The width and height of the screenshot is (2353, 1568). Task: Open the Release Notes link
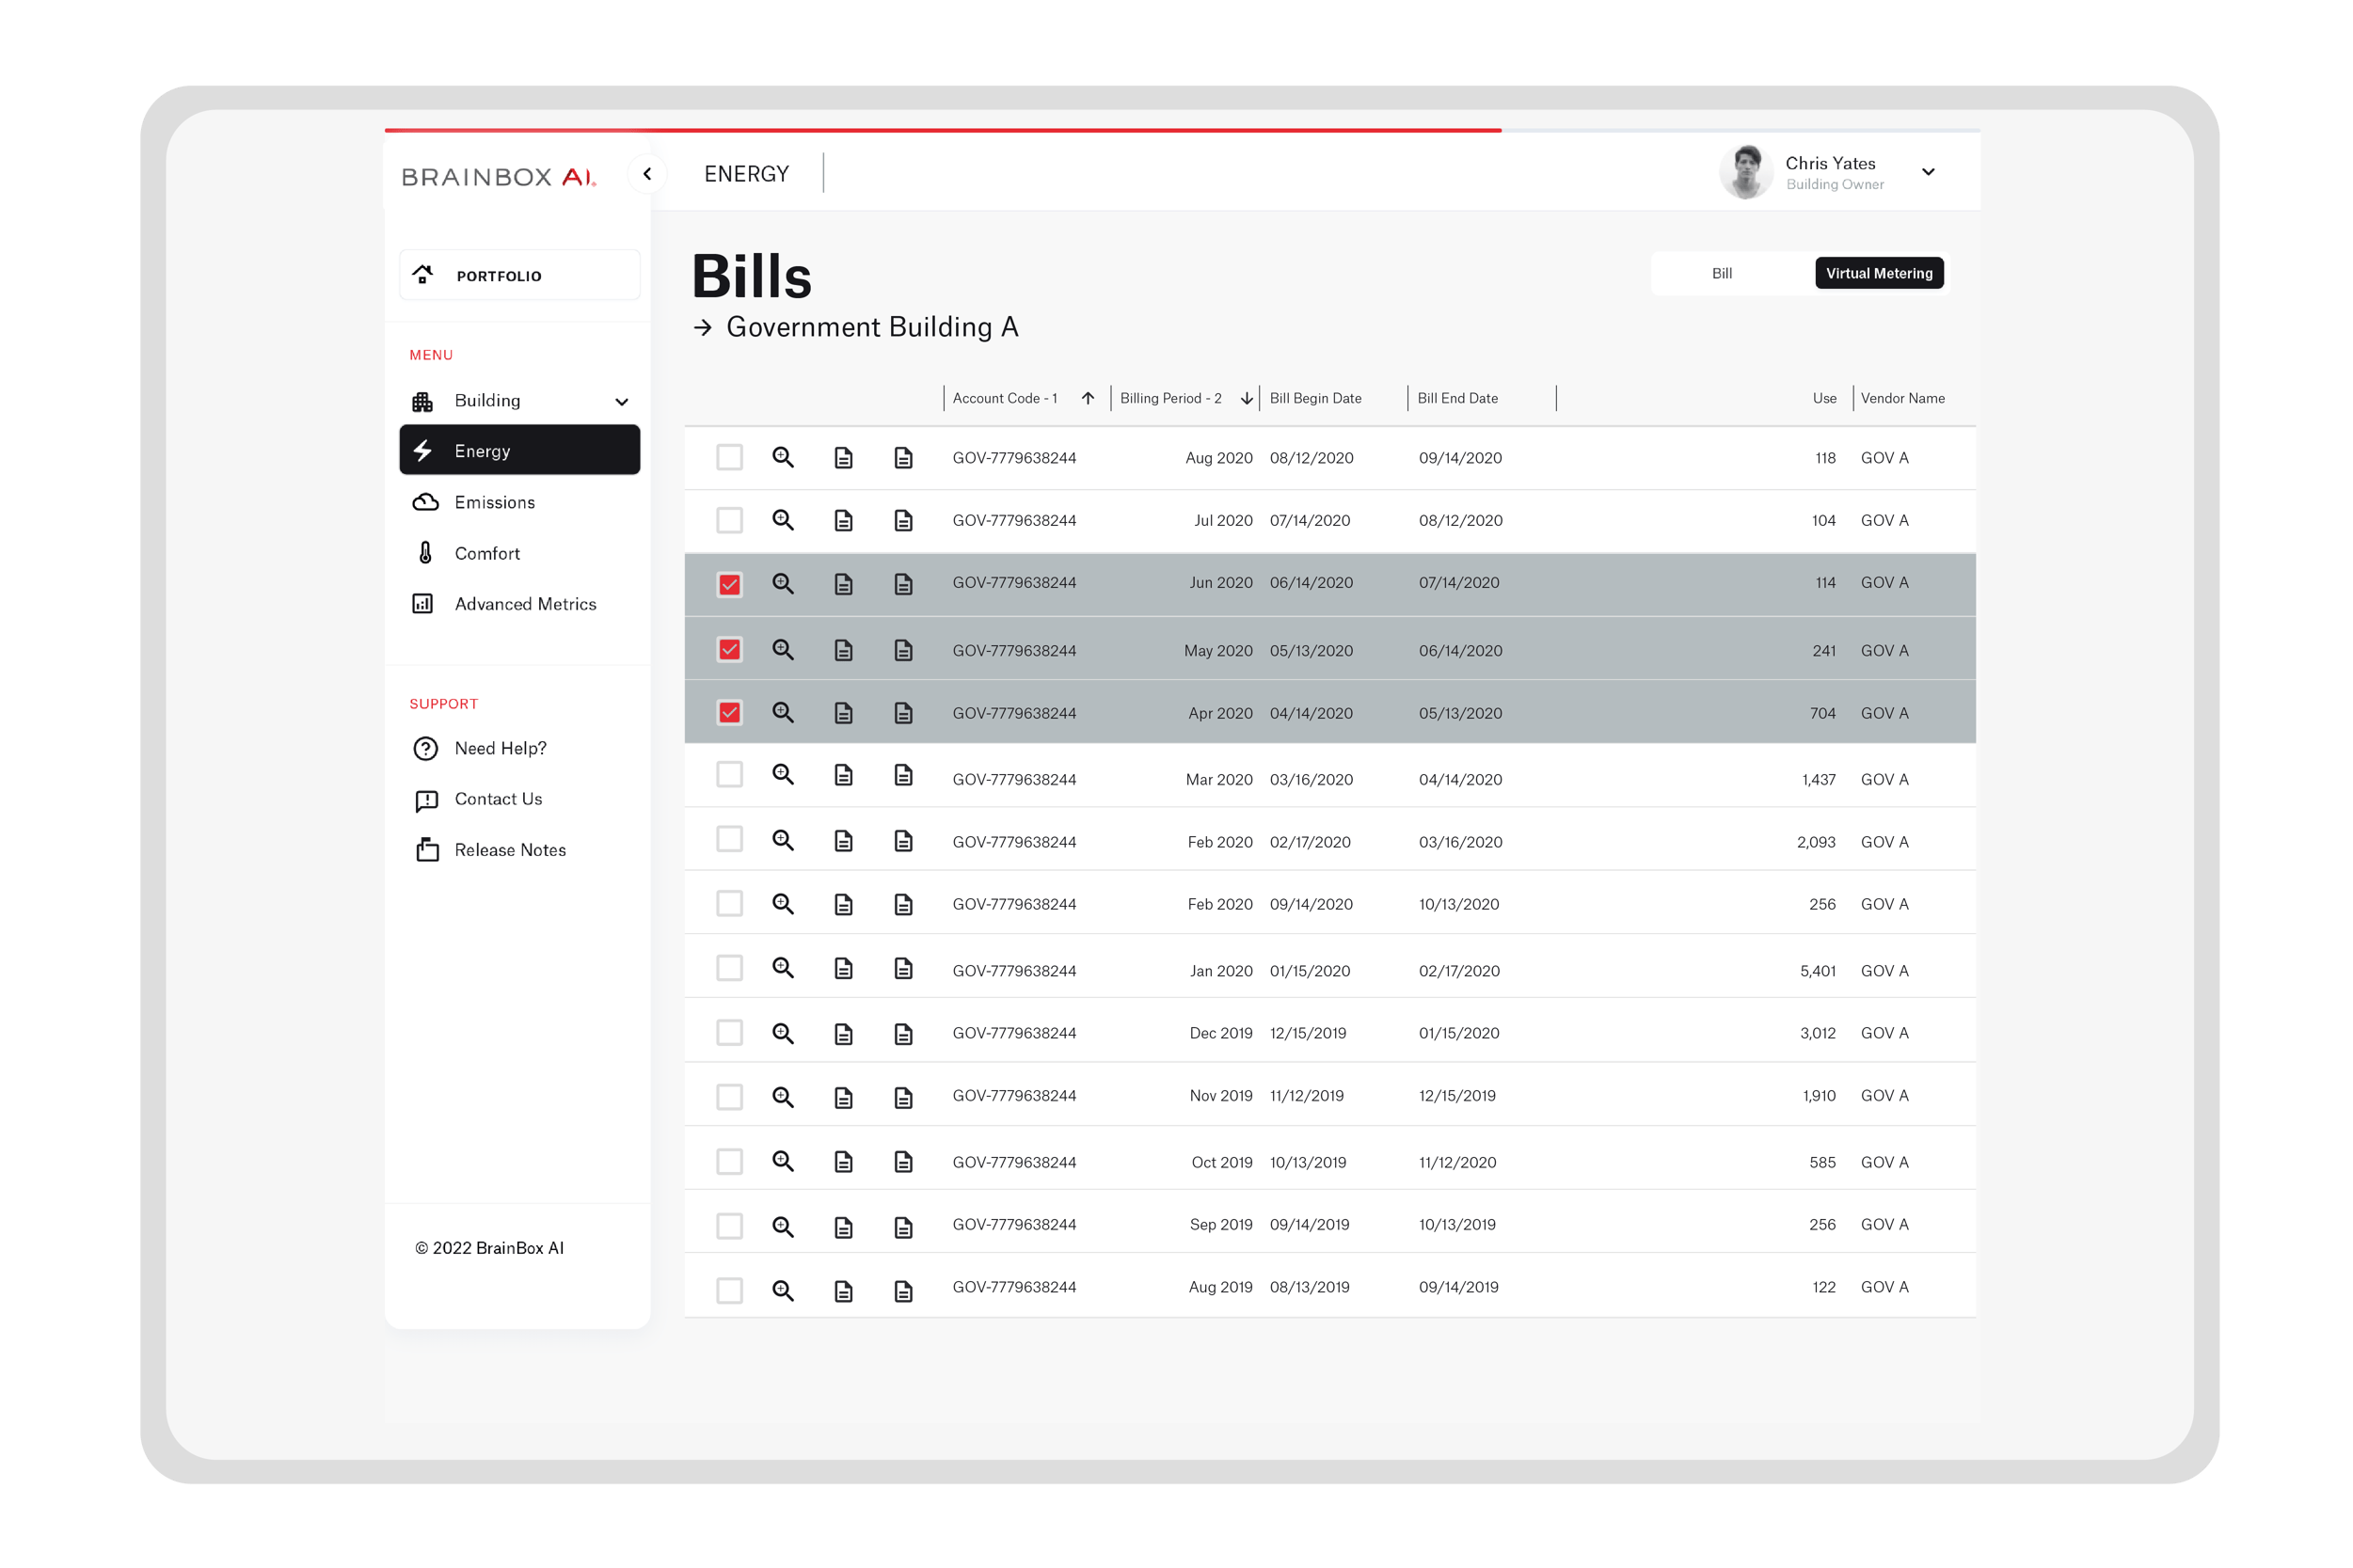(509, 850)
